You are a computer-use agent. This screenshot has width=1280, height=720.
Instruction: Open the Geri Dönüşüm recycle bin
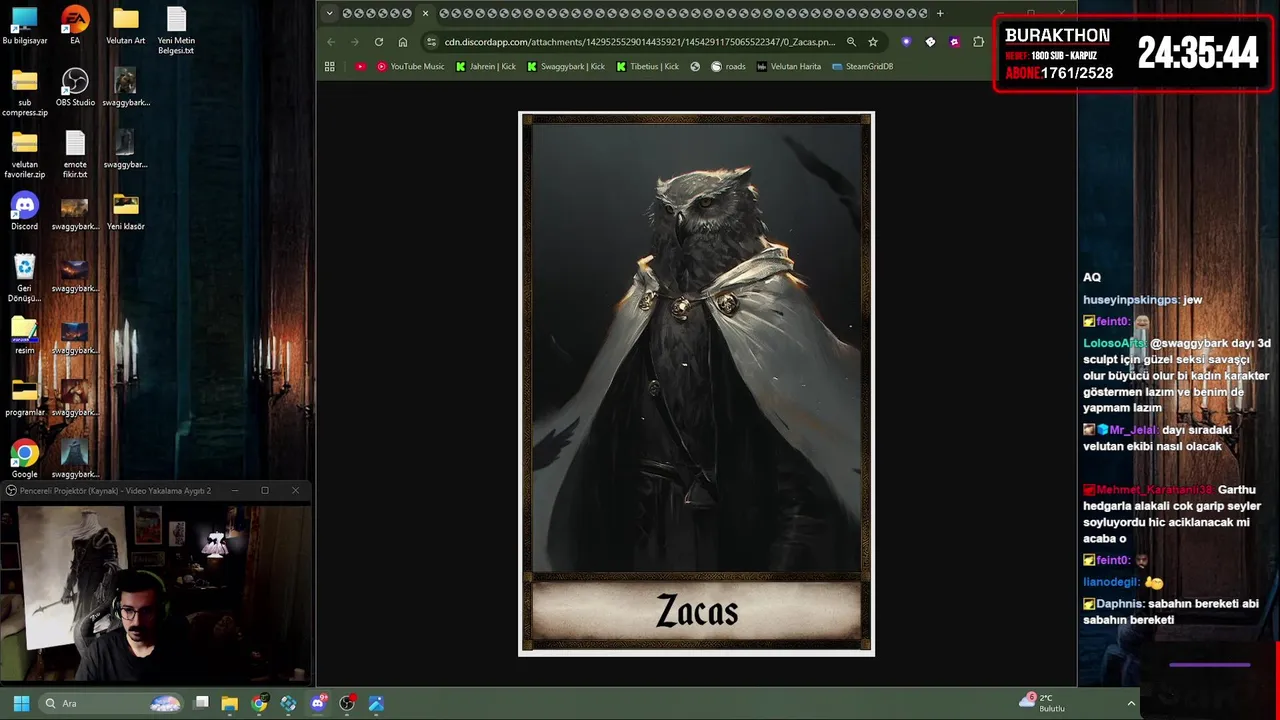[25, 279]
